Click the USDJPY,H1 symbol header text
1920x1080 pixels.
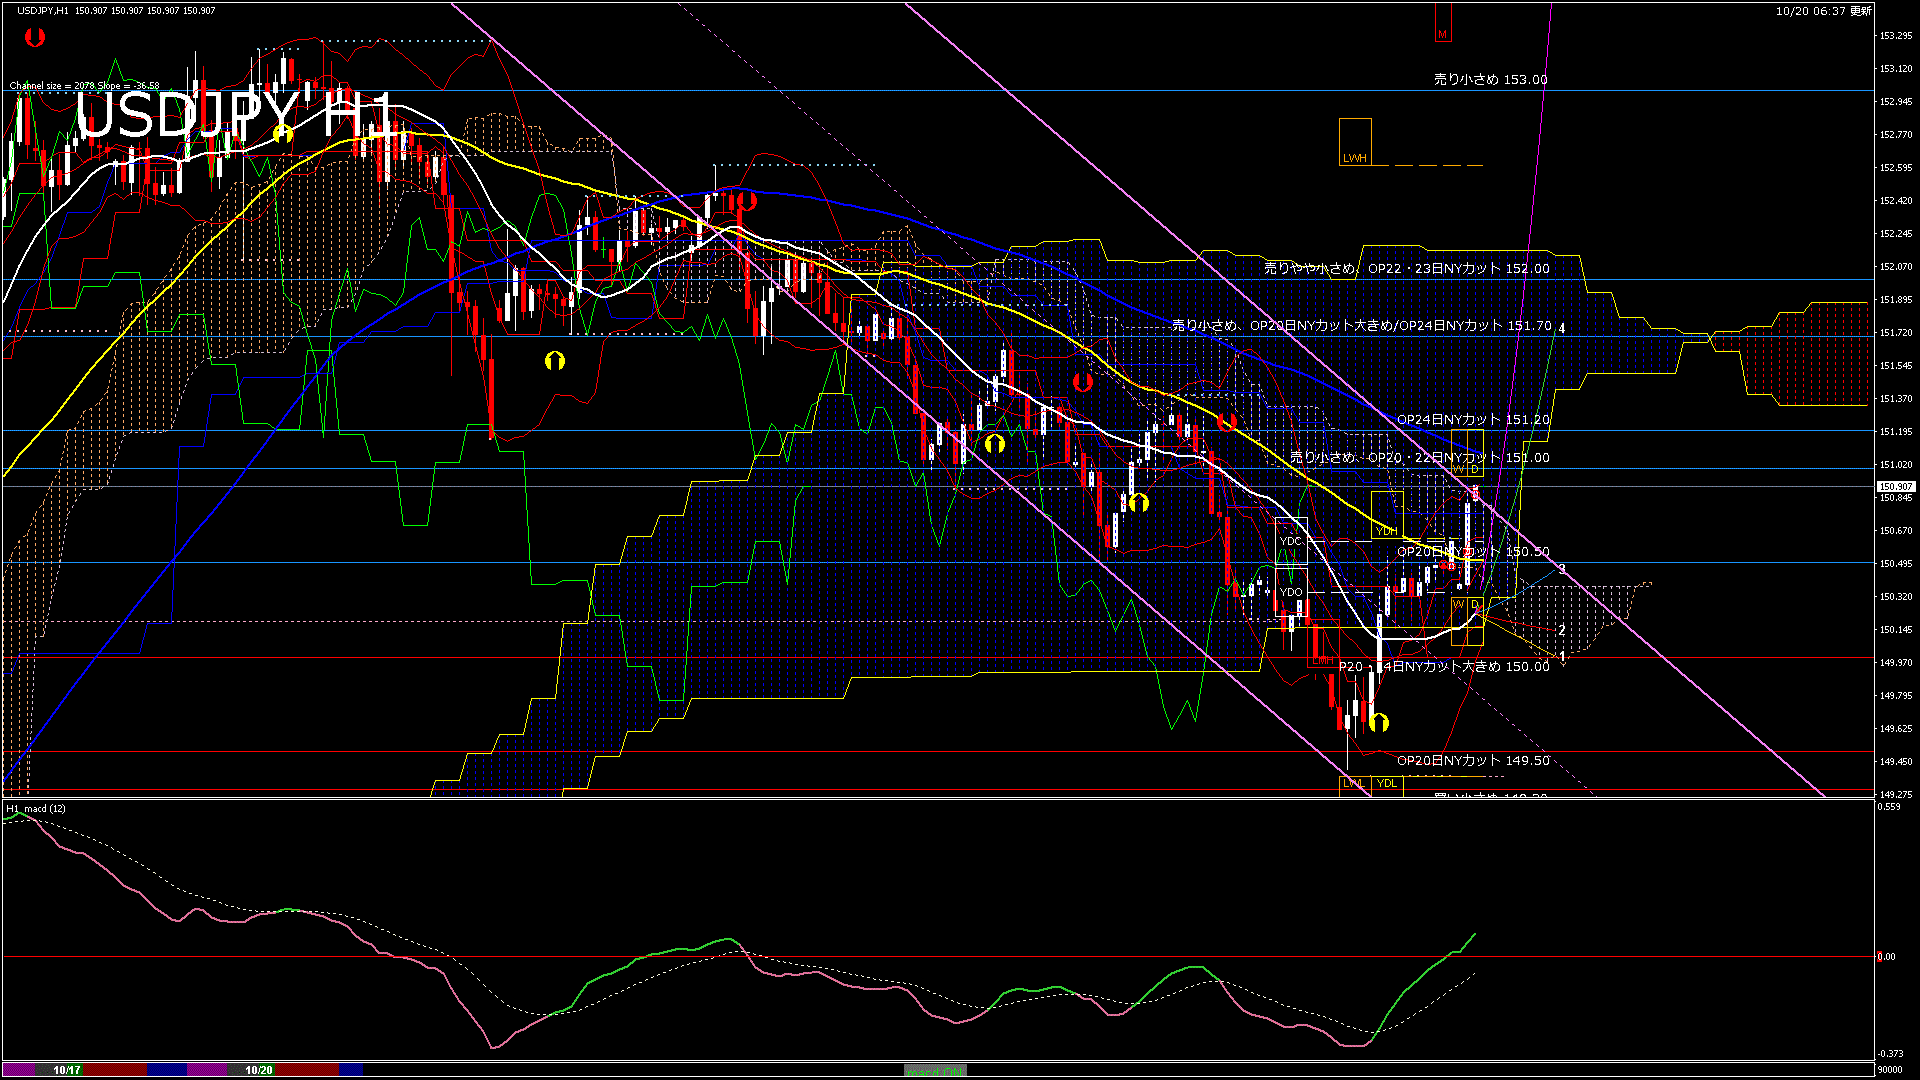(x=43, y=10)
